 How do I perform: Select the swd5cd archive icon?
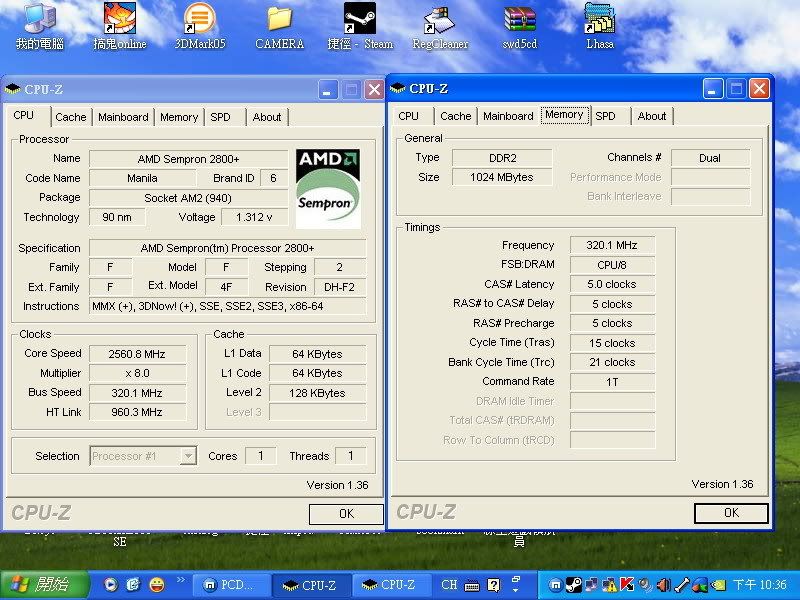(x=519, y=27)
